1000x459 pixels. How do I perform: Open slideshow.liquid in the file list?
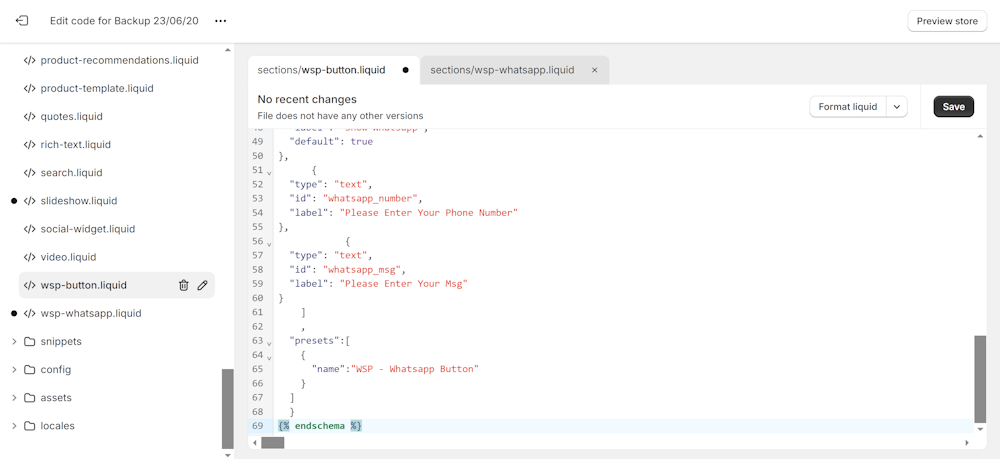tap(78, 201)
